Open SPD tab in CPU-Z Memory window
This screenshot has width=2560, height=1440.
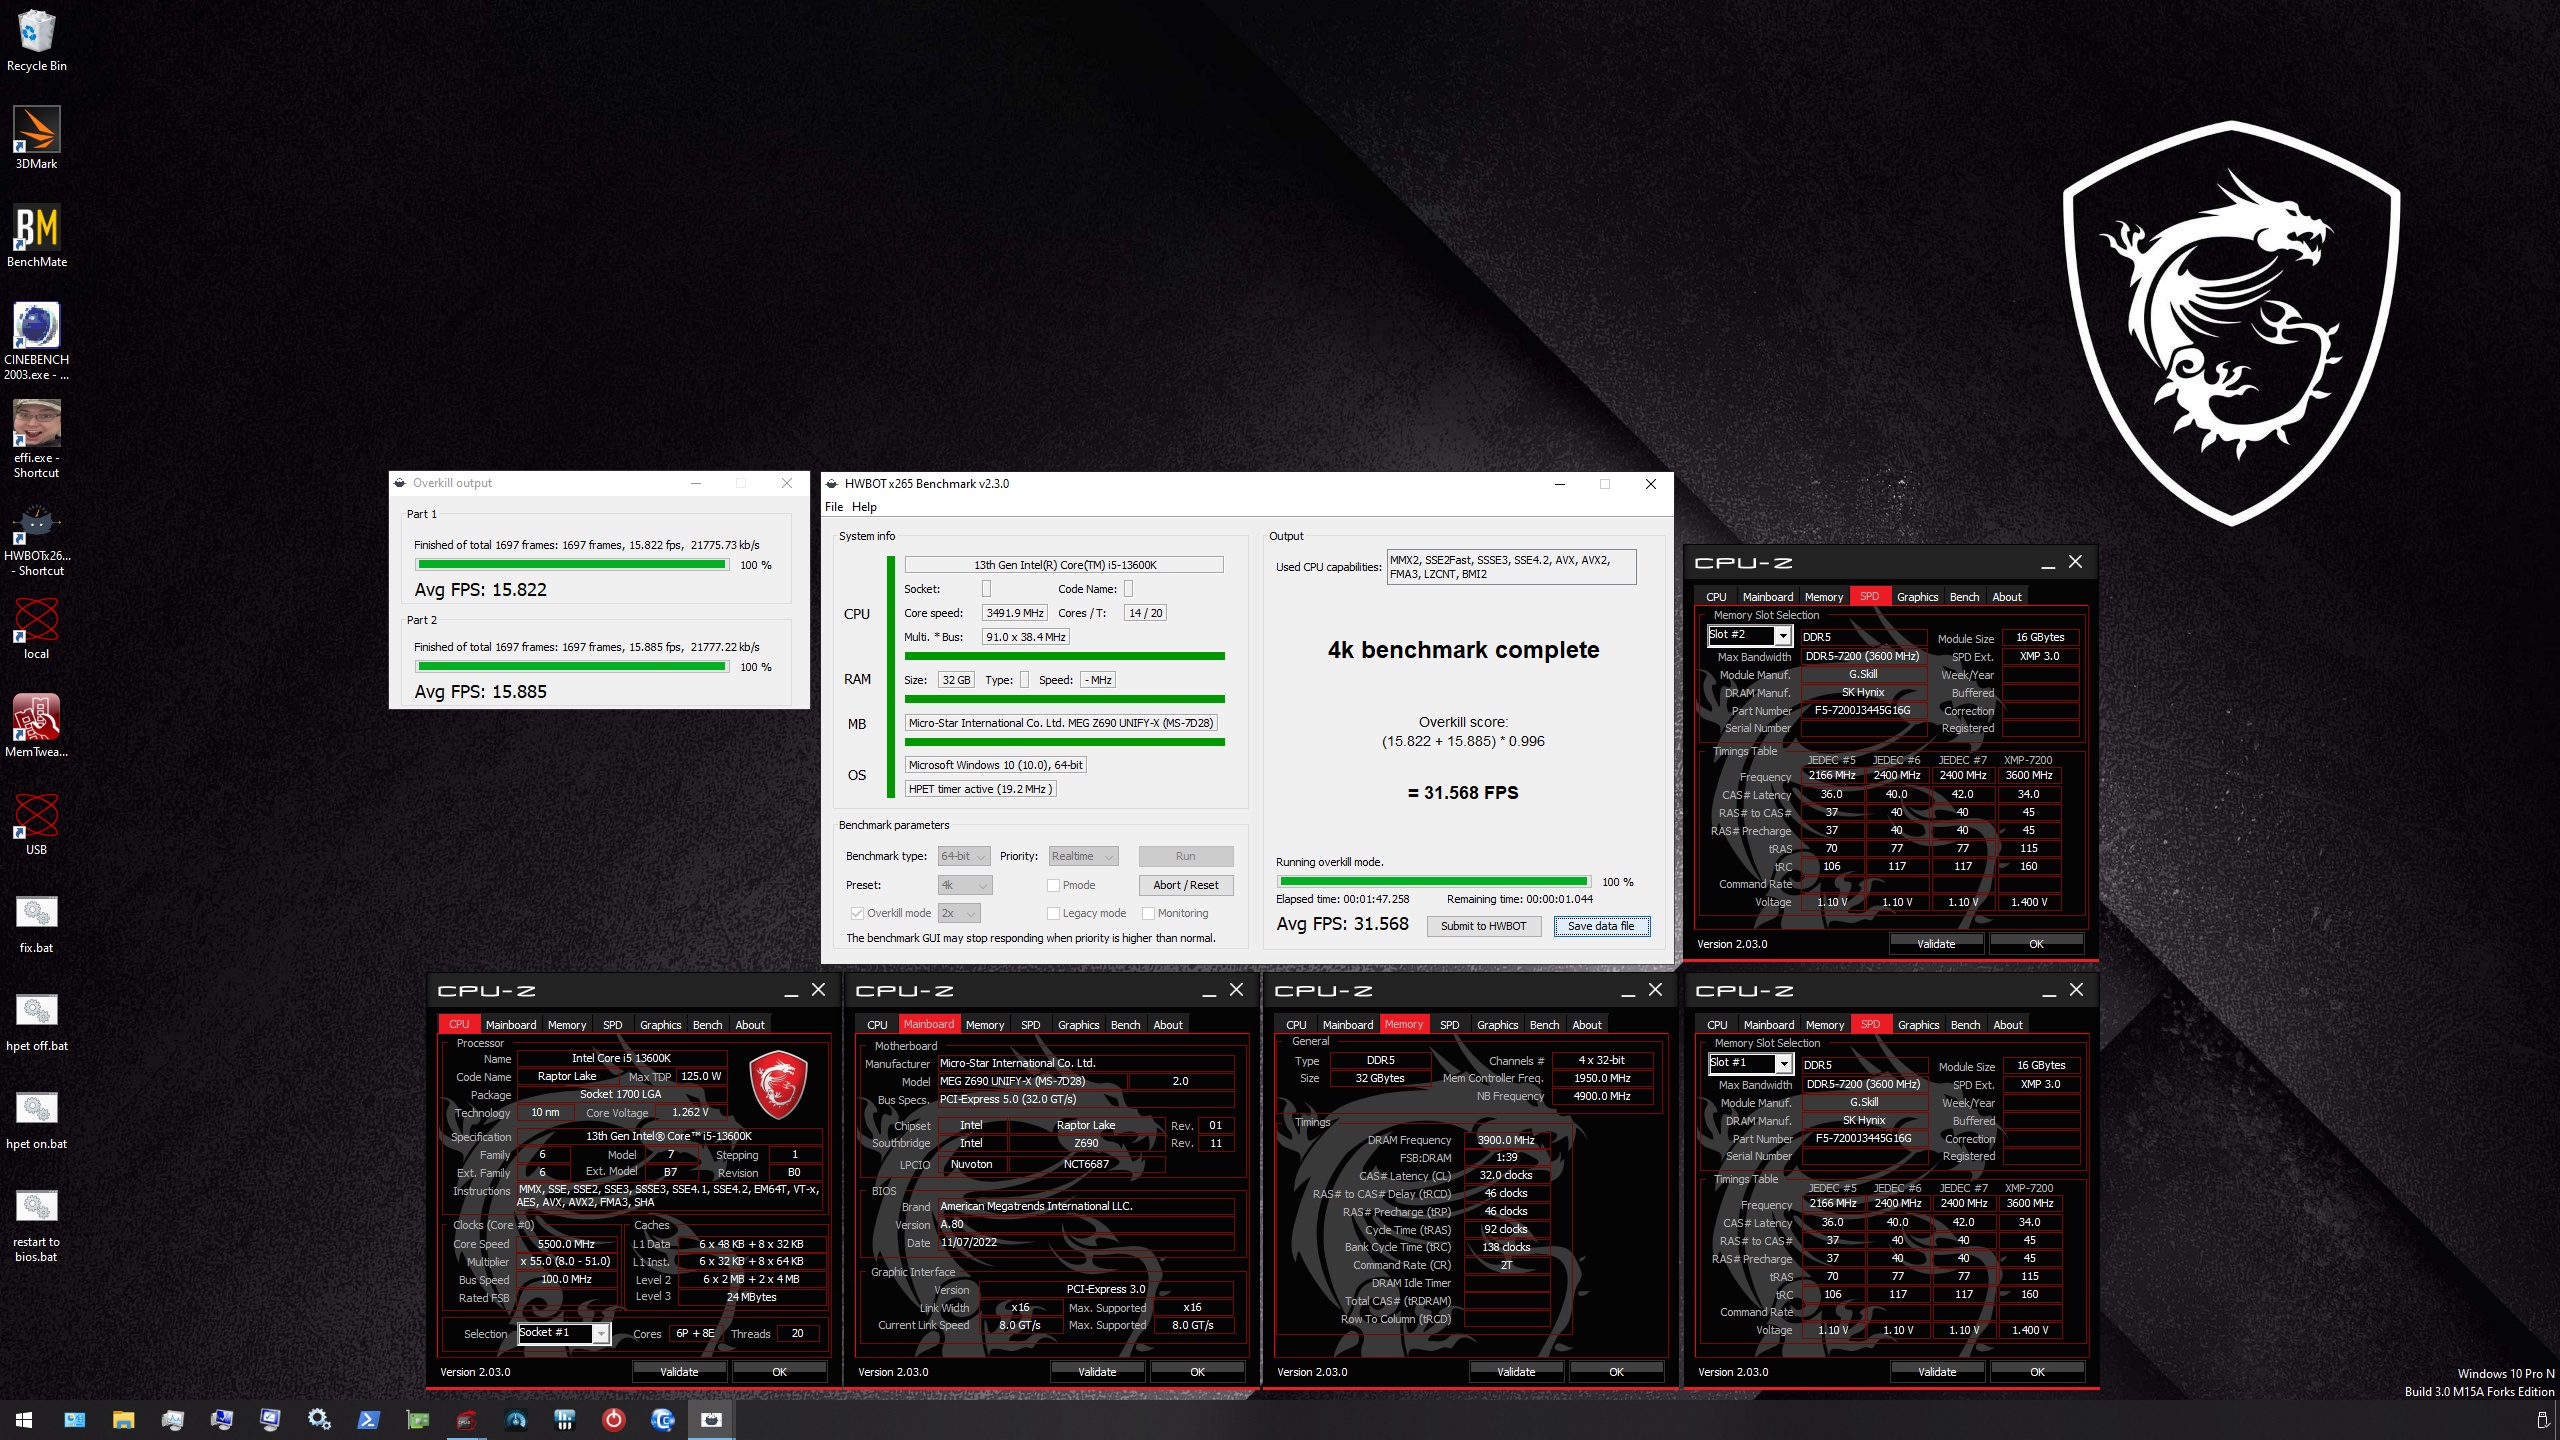[1449, 1025]
